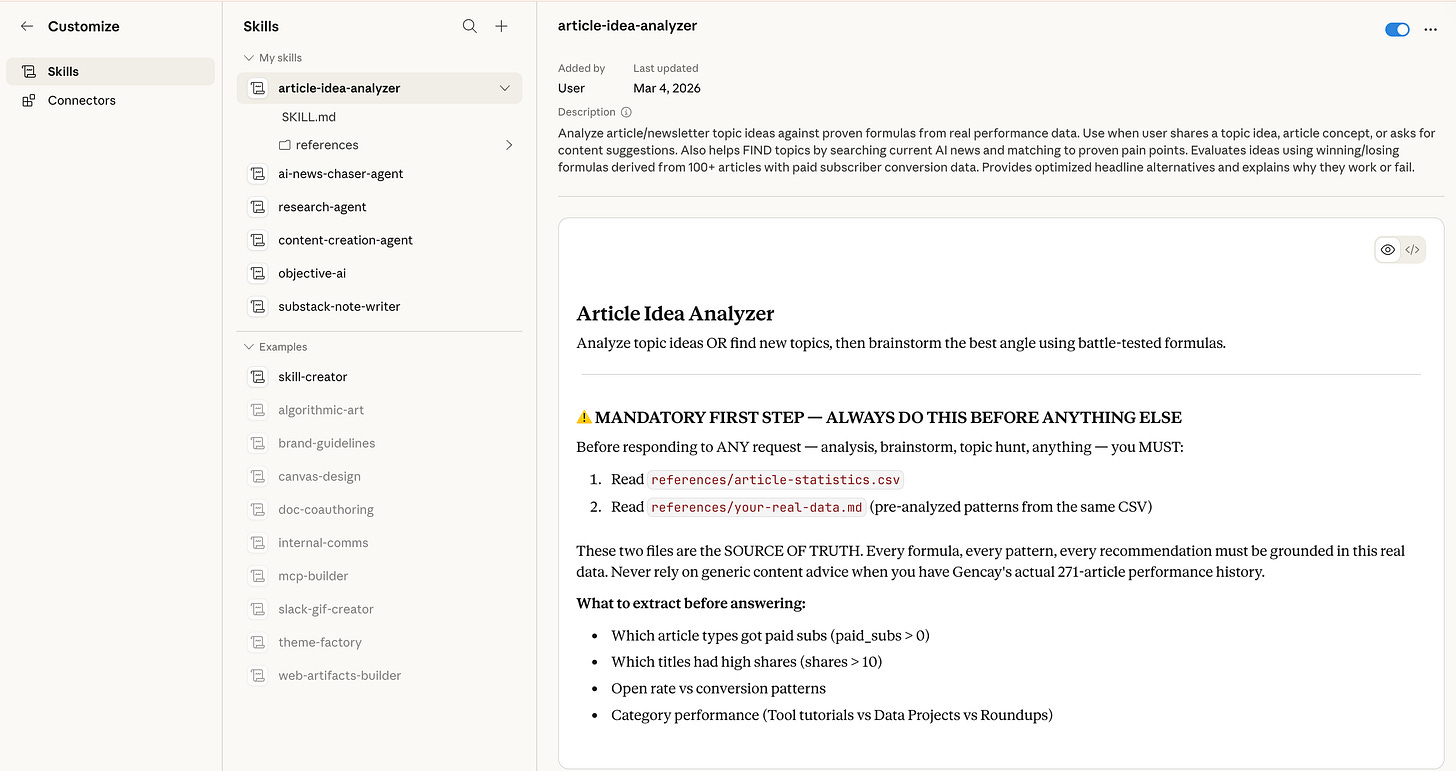Click the objective-ai skill icon

click(x=258, y=273)
